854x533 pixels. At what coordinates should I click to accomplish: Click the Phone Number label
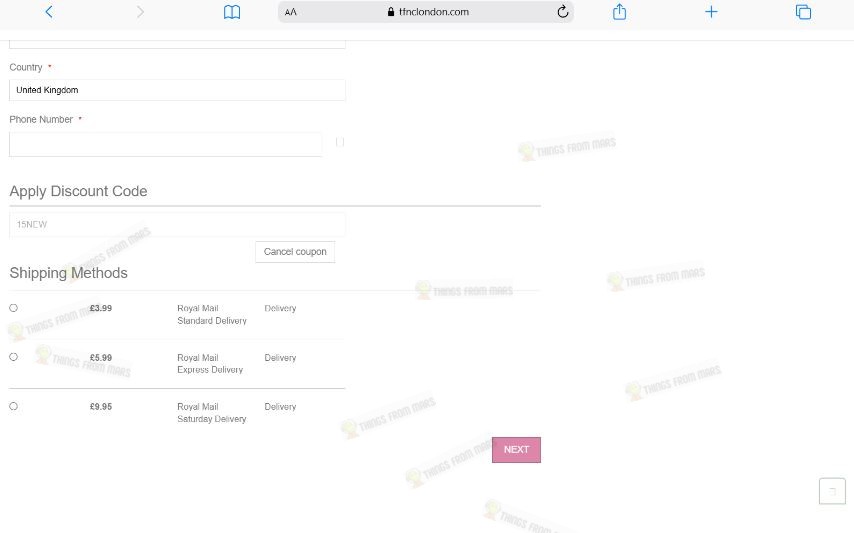point(41,119)
